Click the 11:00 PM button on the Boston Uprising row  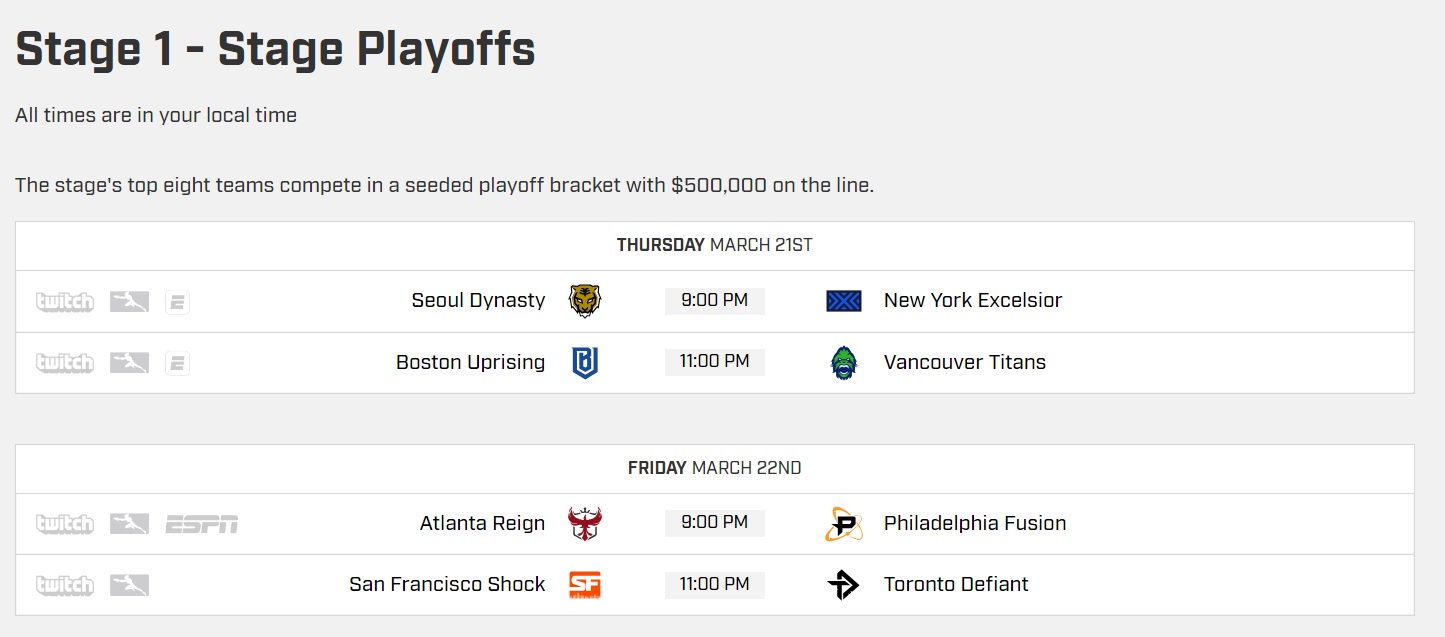tap(714, 362)
